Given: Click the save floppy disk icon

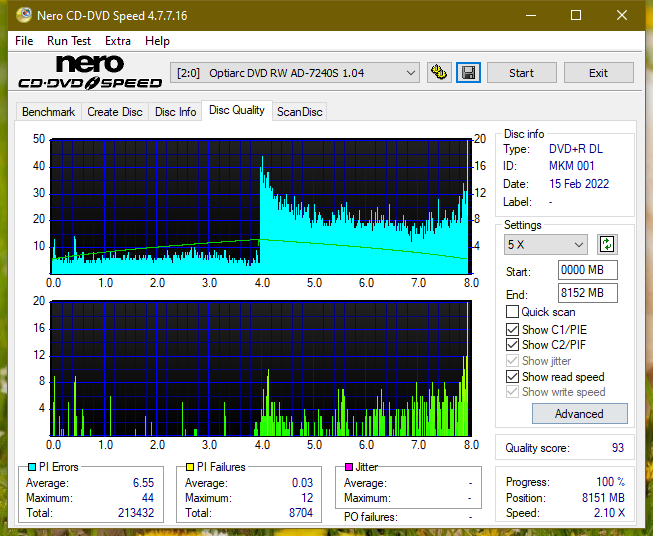Looking at the screenshot, I should [468, 73].
